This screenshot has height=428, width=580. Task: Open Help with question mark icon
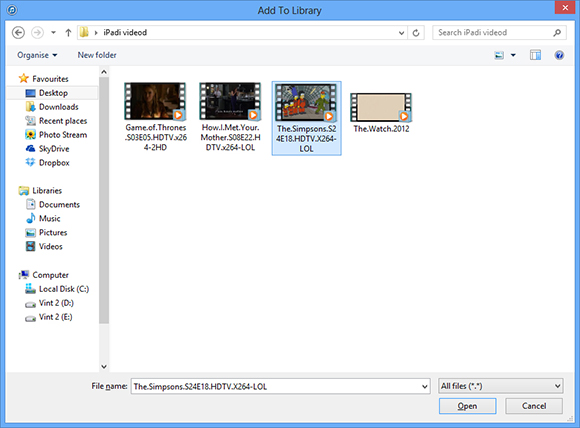(559, 55)
